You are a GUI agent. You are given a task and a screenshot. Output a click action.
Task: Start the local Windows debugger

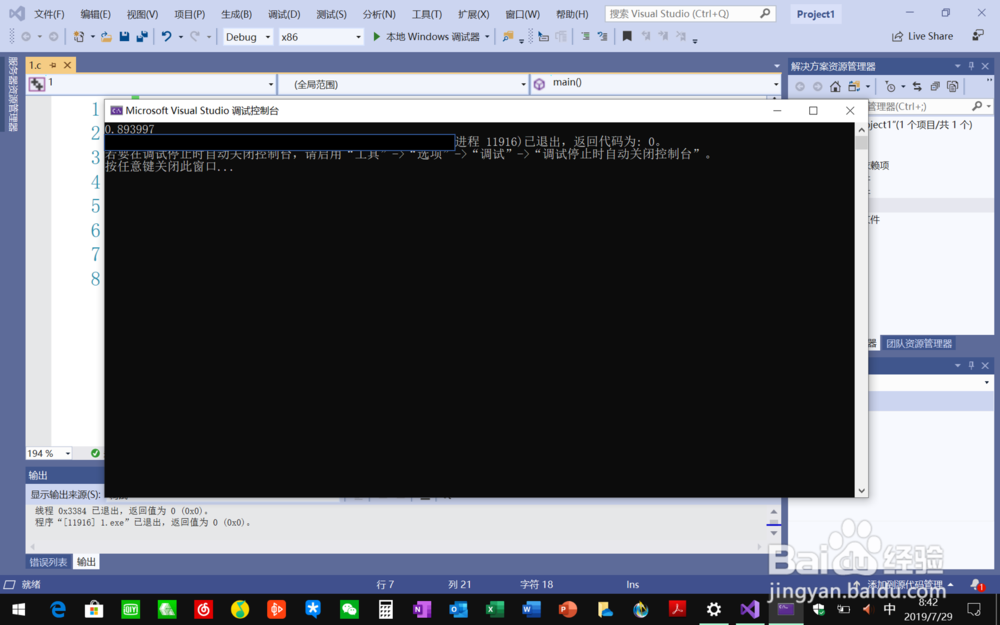point(426,37)
